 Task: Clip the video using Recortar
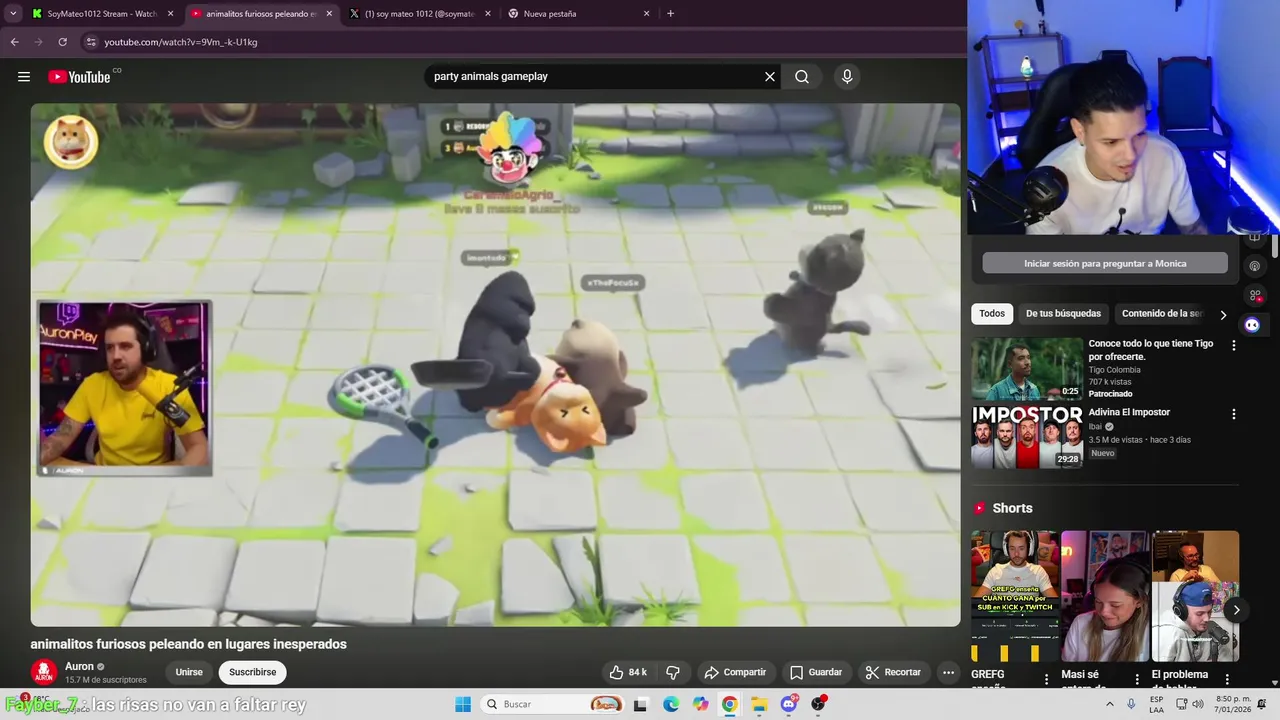pos(893,672)
